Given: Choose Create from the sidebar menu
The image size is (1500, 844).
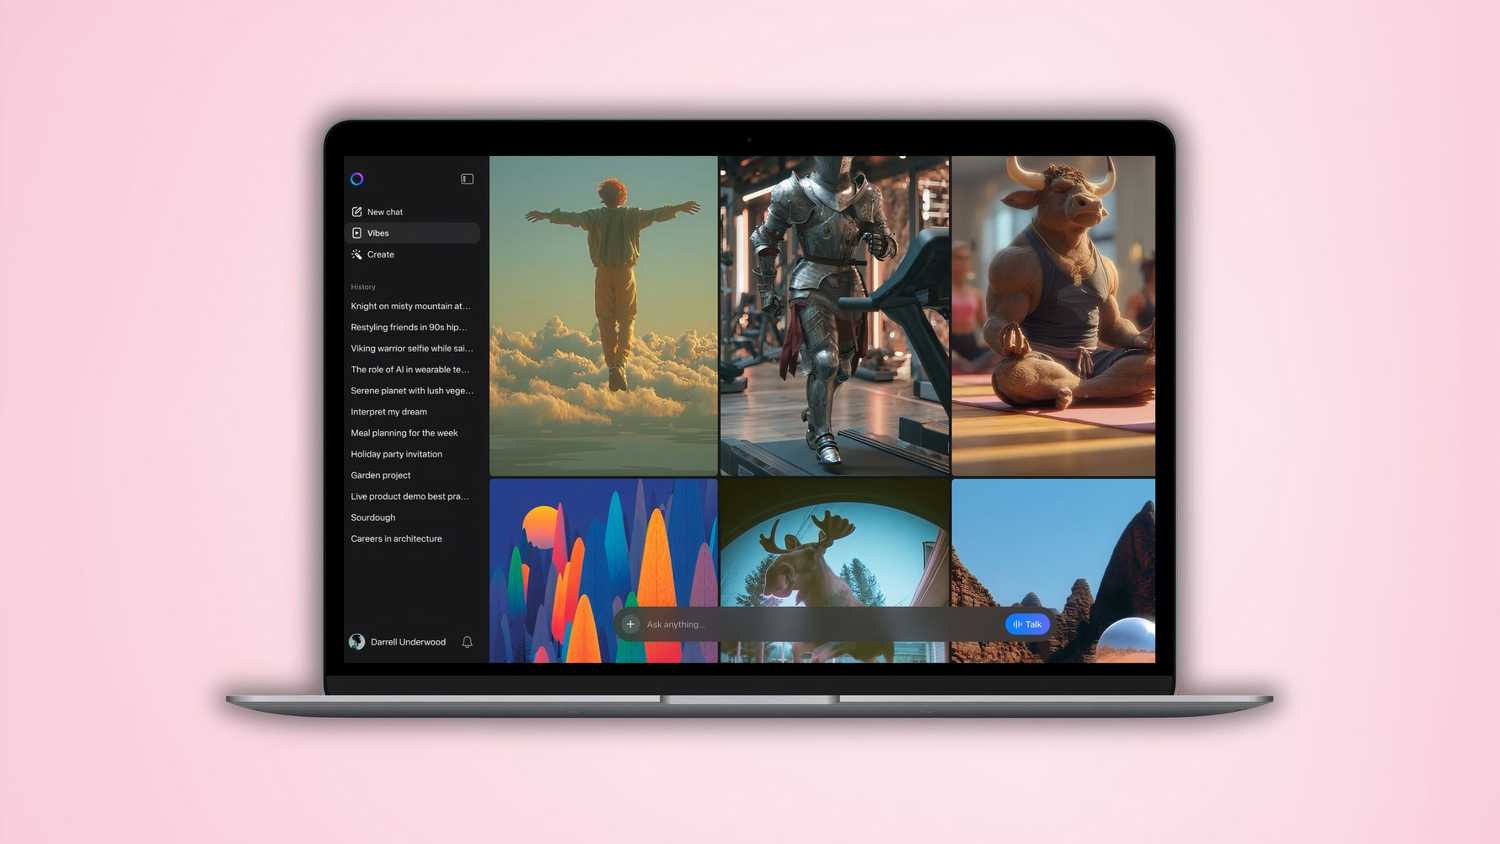Looking at the screenshot, I should point(380,254).
